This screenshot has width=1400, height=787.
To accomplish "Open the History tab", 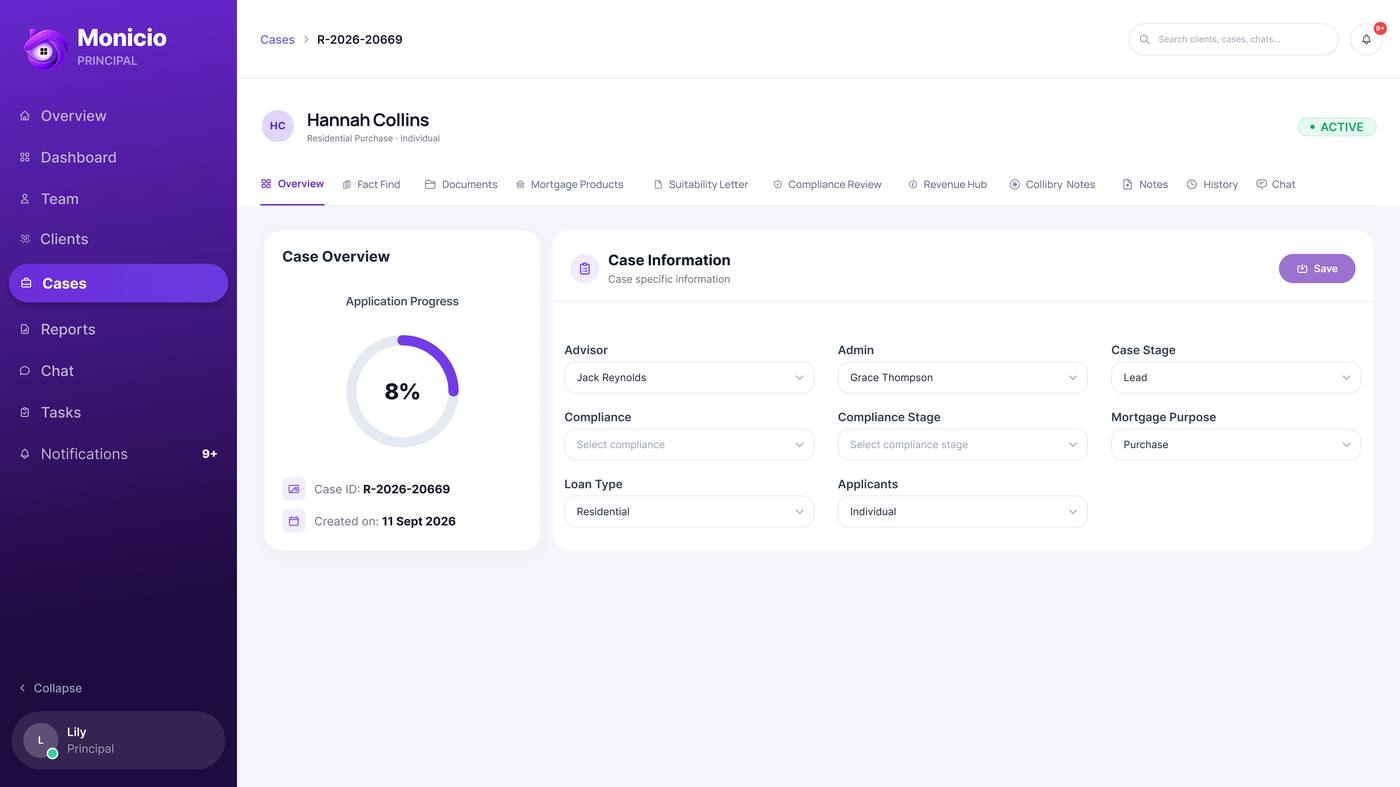I will 1212,184.
